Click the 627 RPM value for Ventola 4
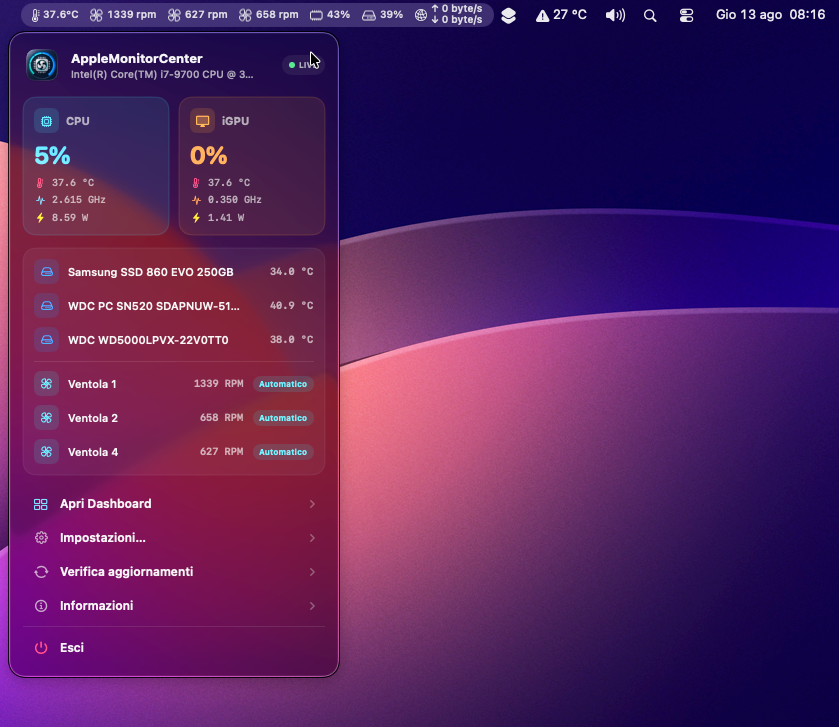The width and height of the screenshot is (839, 727). tap(222, 451)
